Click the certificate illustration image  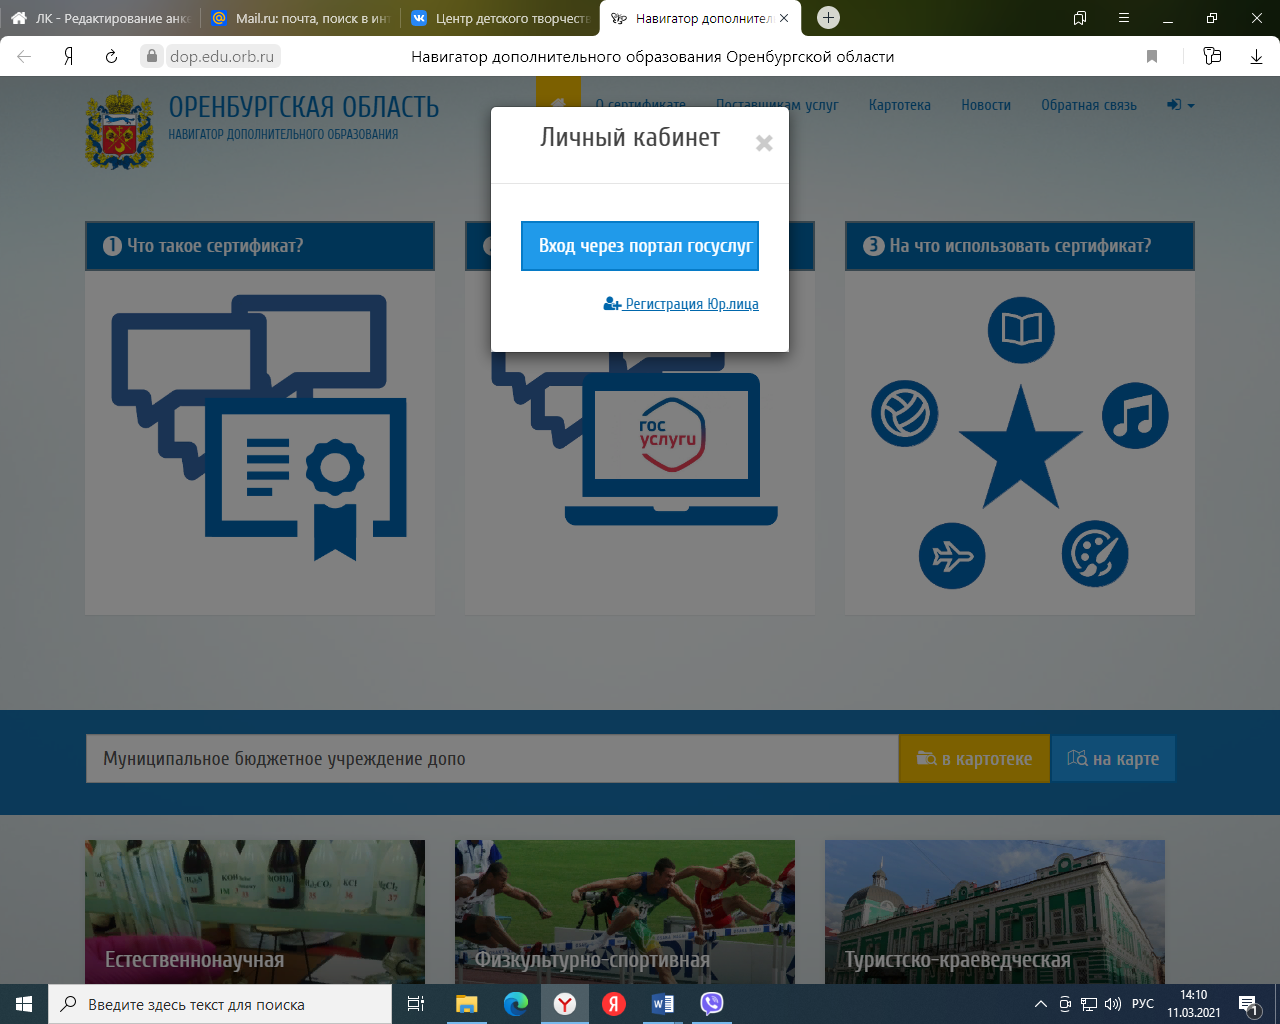point(259,427)
